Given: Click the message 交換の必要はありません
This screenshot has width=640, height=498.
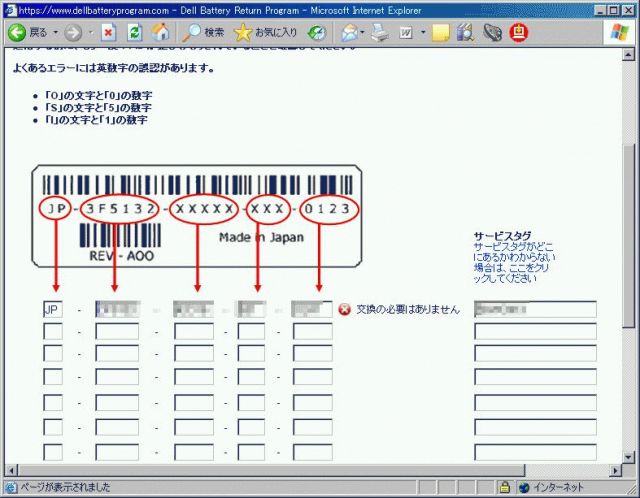Looking at the screenshot, I should 408,309.
